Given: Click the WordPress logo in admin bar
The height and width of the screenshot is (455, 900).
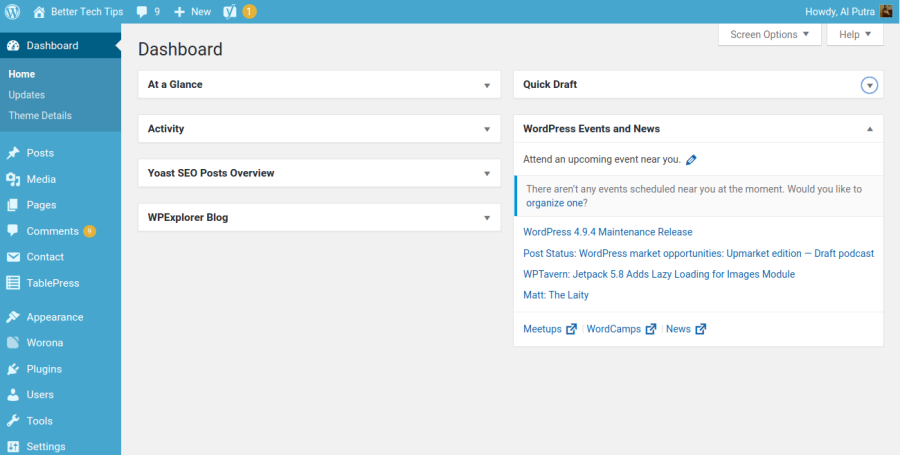Looking at the screenshot, I should coord(13,12).
